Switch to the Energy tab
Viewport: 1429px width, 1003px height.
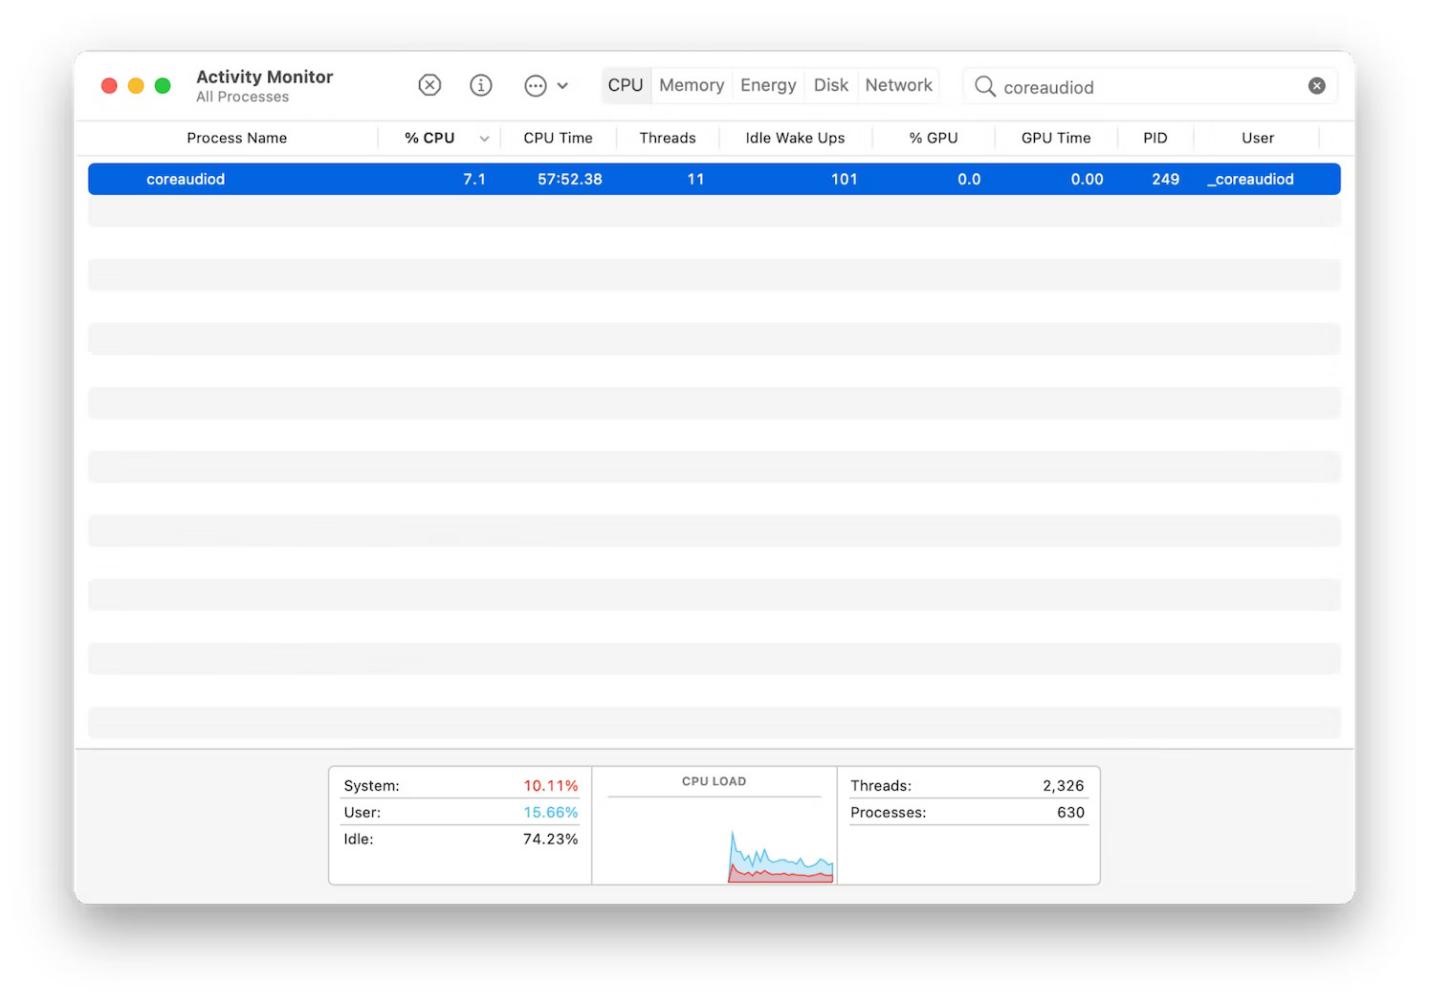point(768,85)
